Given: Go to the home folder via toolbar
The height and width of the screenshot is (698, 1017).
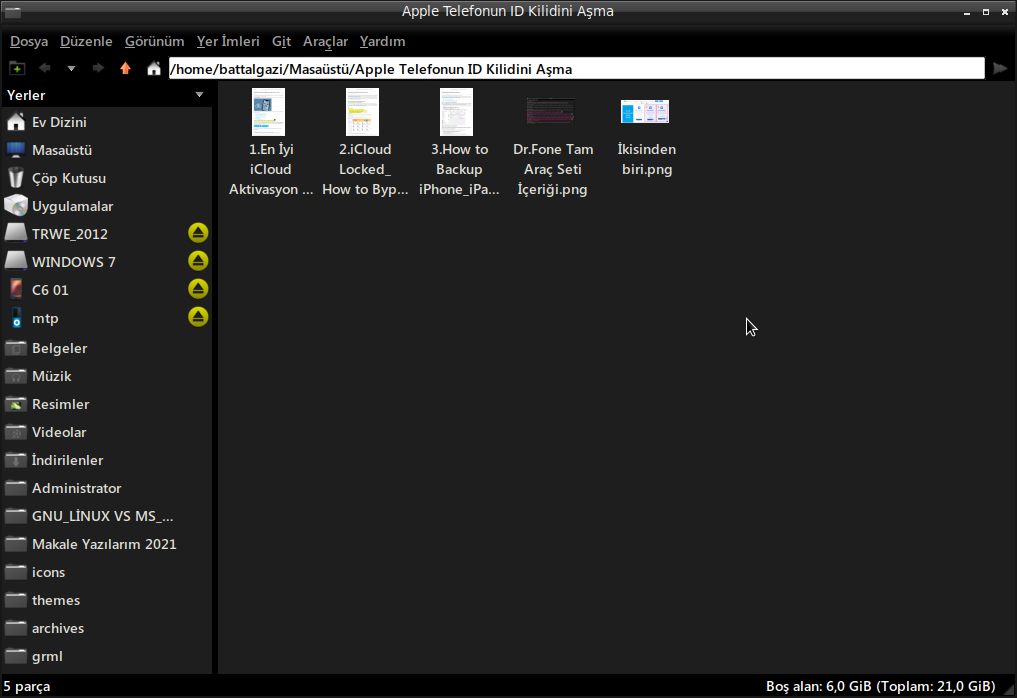Looking at the screenshot, I should 154,68.
